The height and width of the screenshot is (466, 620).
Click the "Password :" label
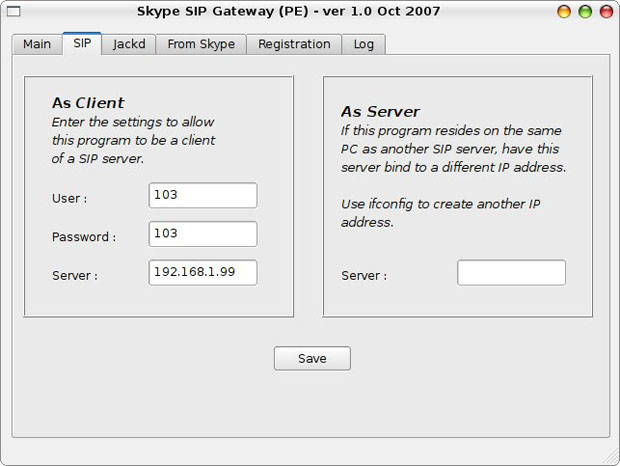coord(84,237)
